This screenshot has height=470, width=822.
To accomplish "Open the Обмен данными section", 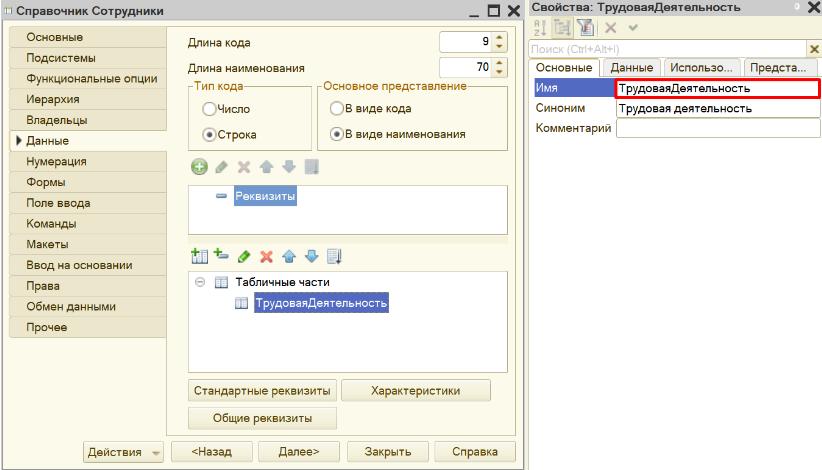I will click(88, 307).
